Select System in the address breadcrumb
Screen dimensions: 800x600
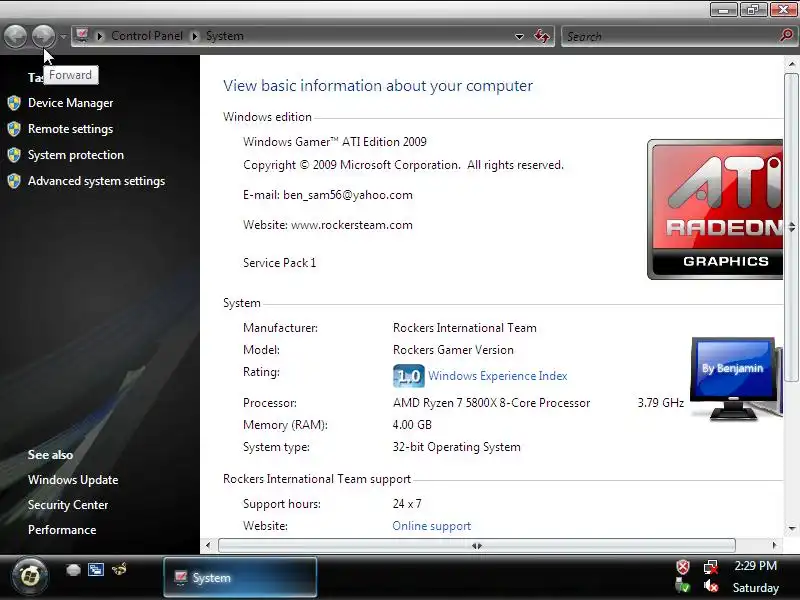(224, 36)
